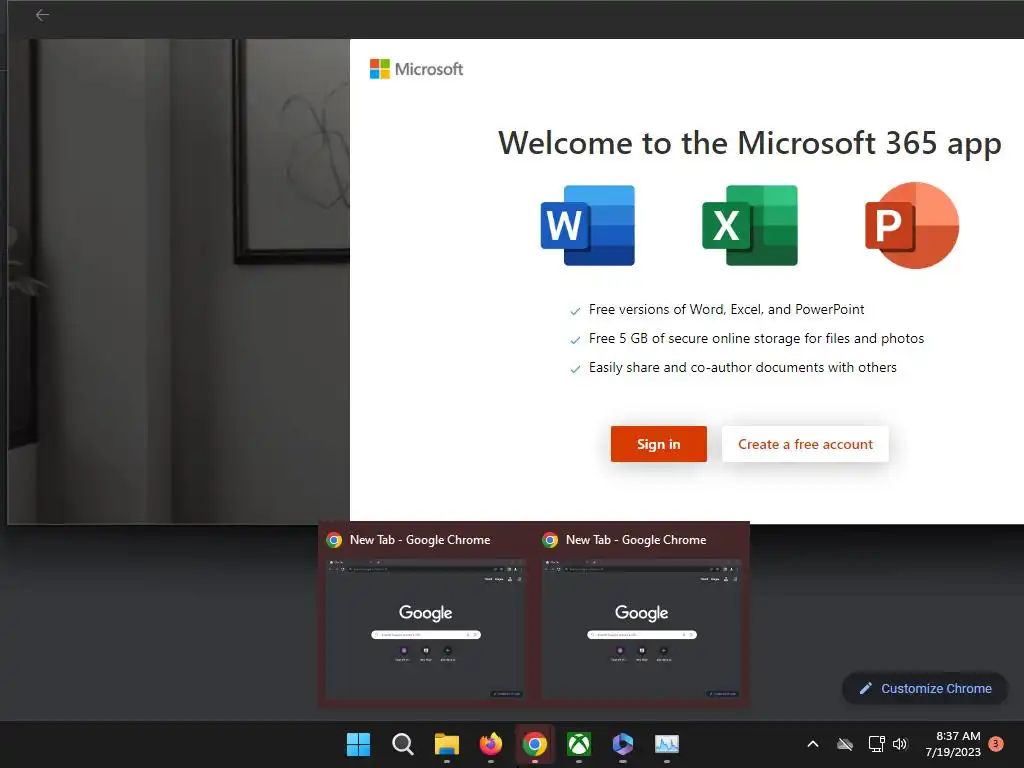Click the Customize Chrome button
The width and height of the screenshot is (1024, 768).
point(925,688)
